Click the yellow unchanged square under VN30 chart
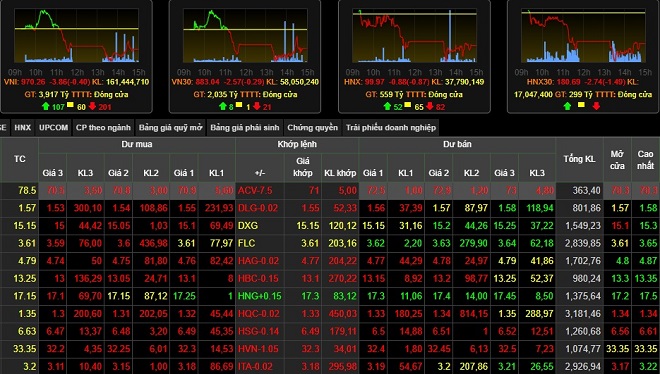The image size is (660, 374). click(x=239, y=105)
